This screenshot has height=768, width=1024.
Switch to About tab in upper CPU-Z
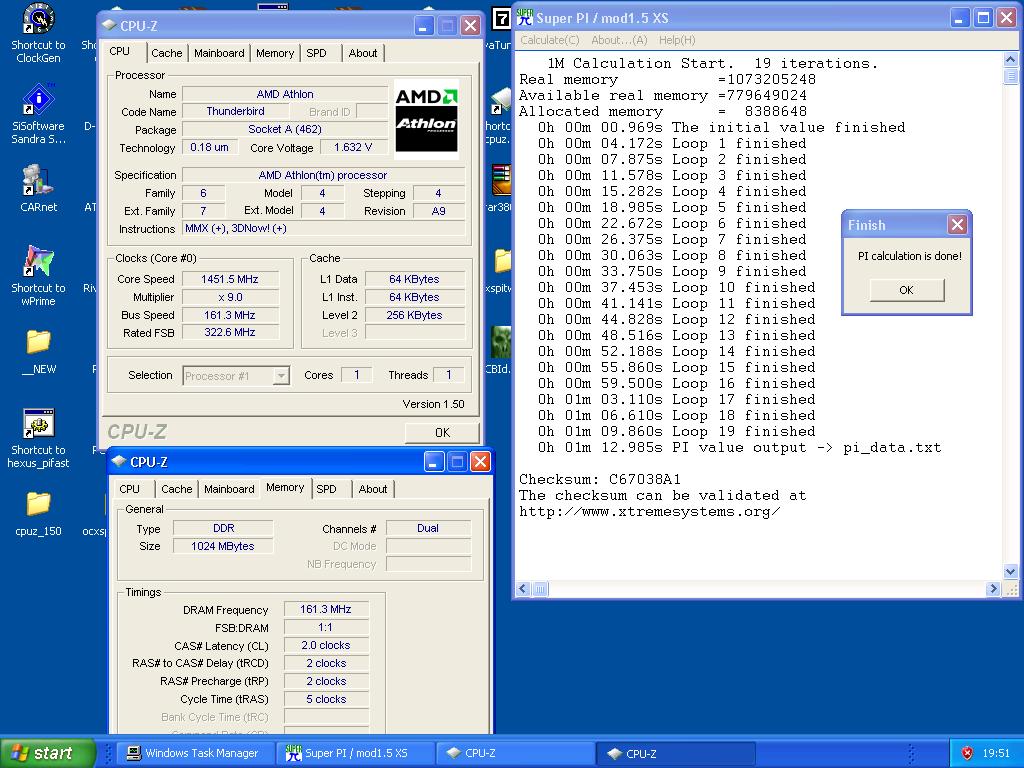click(x=362, y=53)
